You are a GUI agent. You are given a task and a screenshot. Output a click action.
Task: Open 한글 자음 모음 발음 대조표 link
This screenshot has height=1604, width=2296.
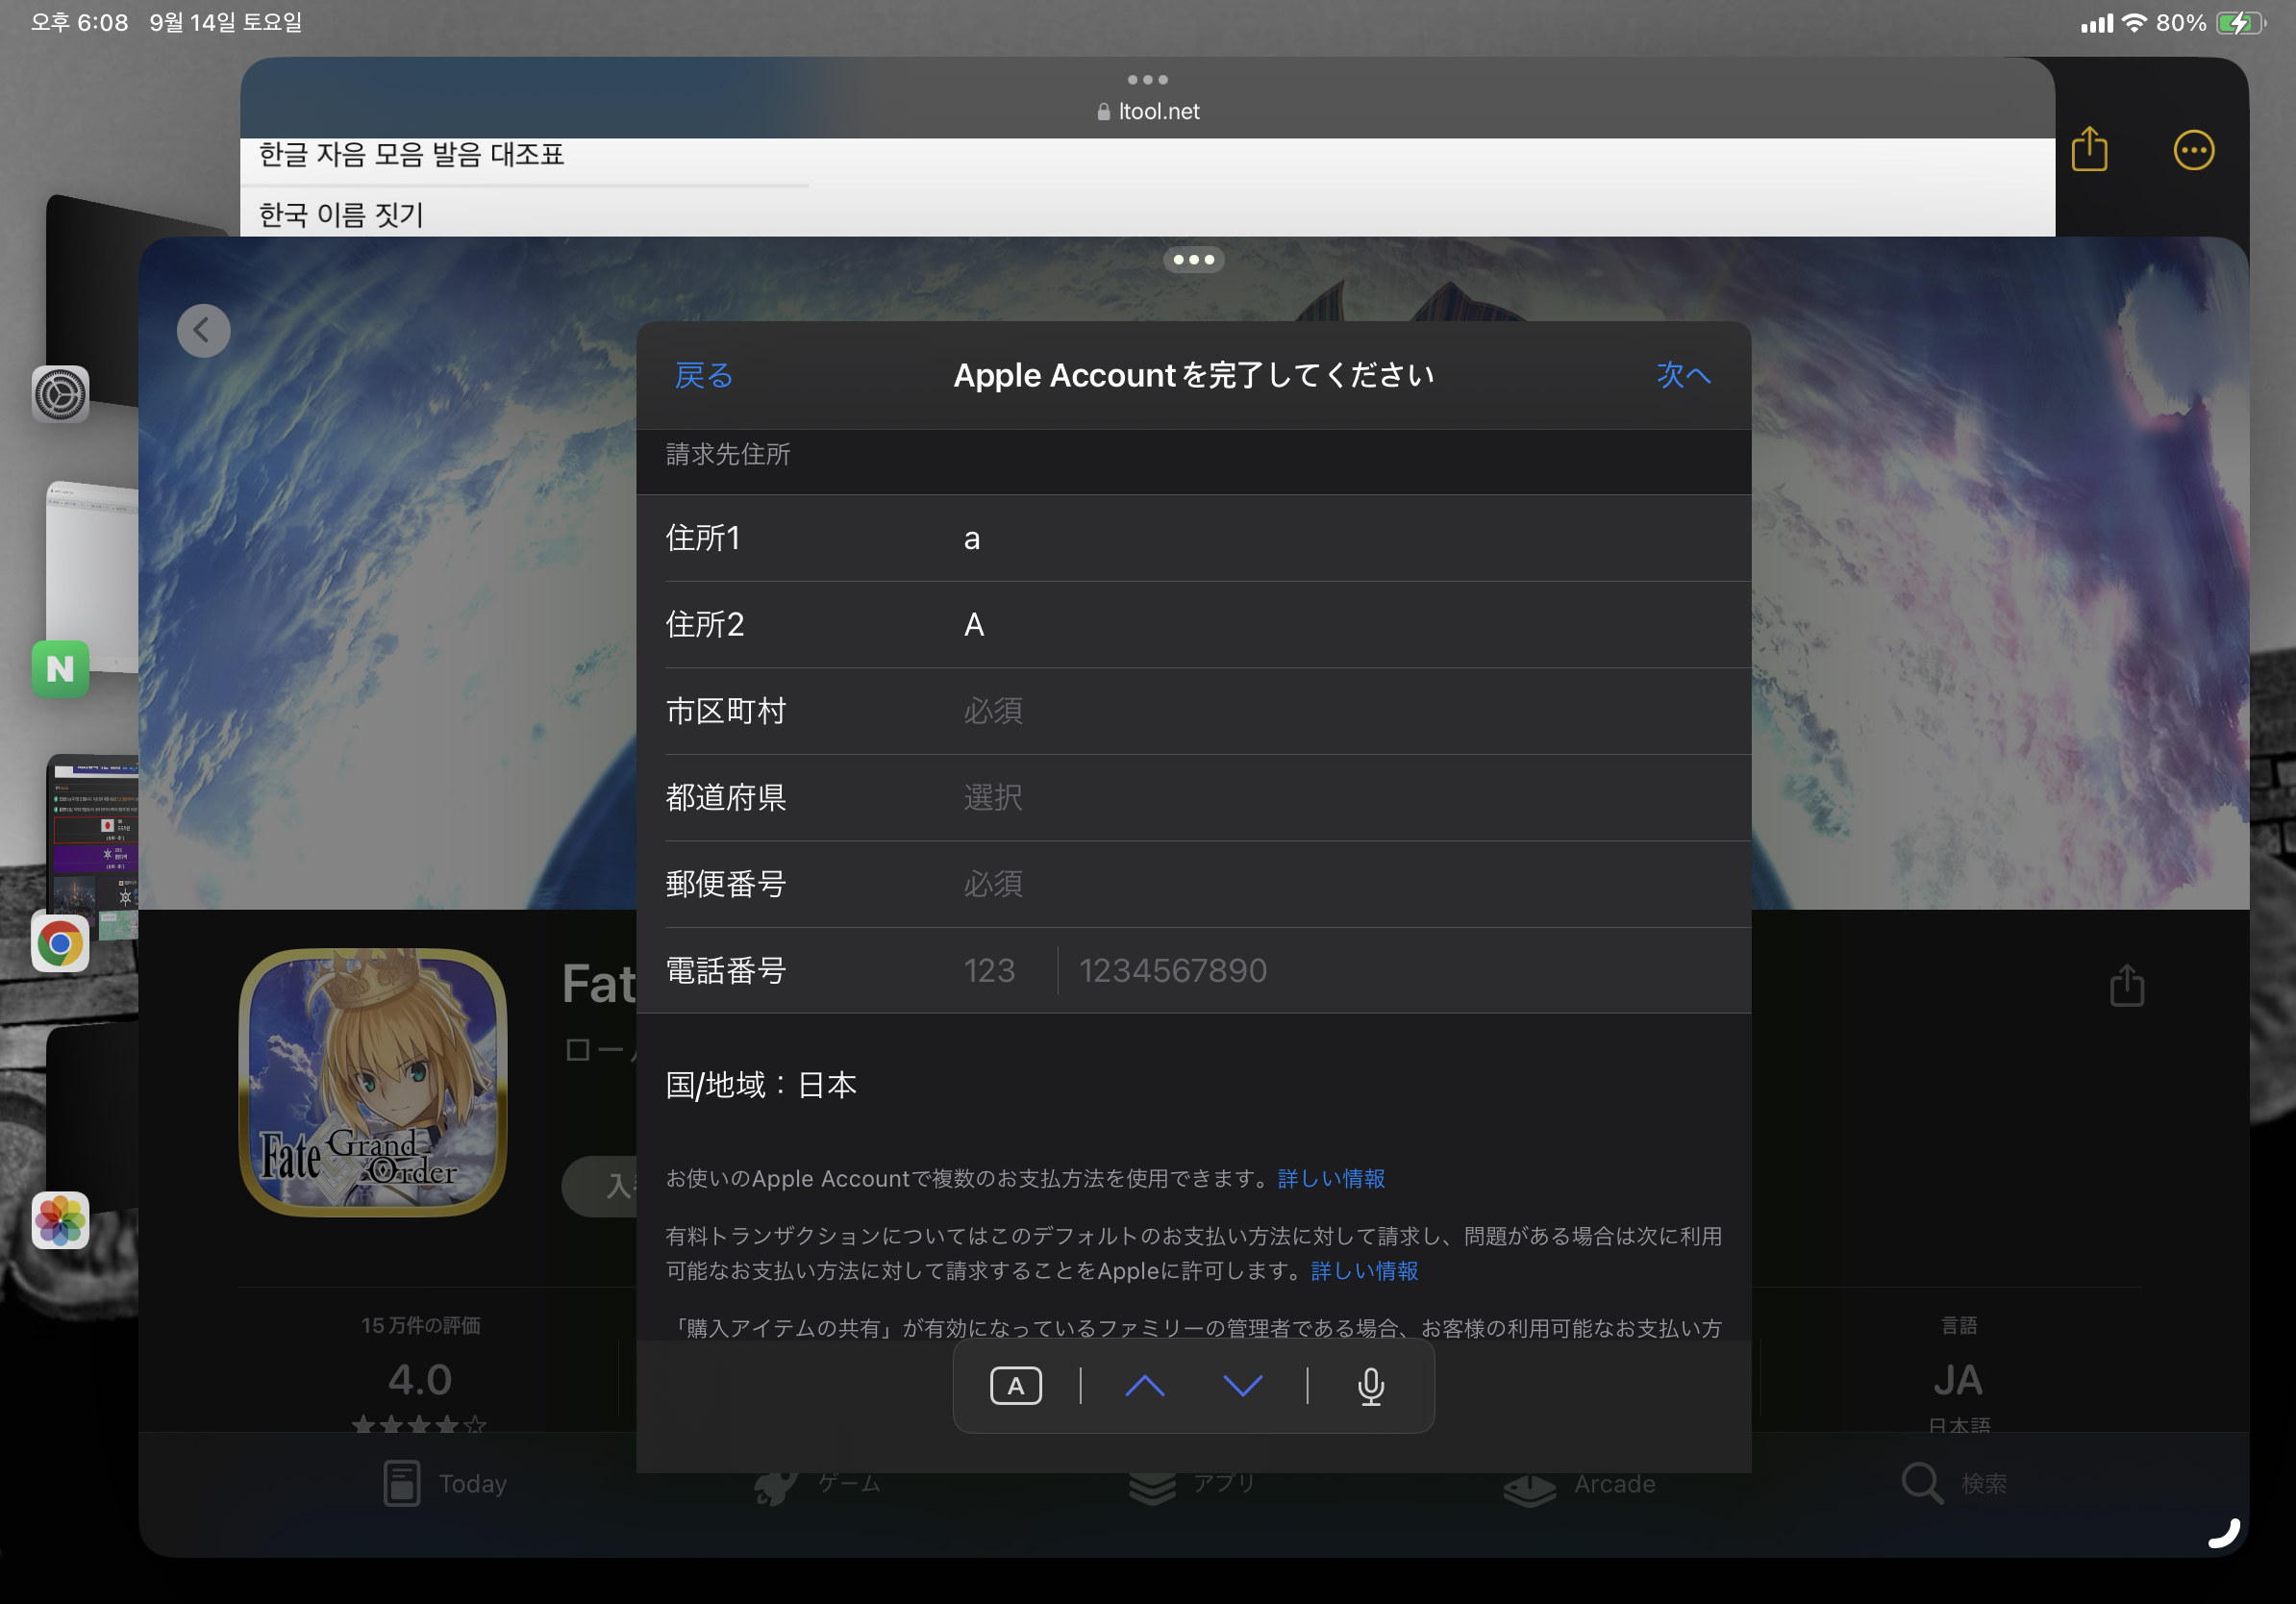click(x=412, y=154)
